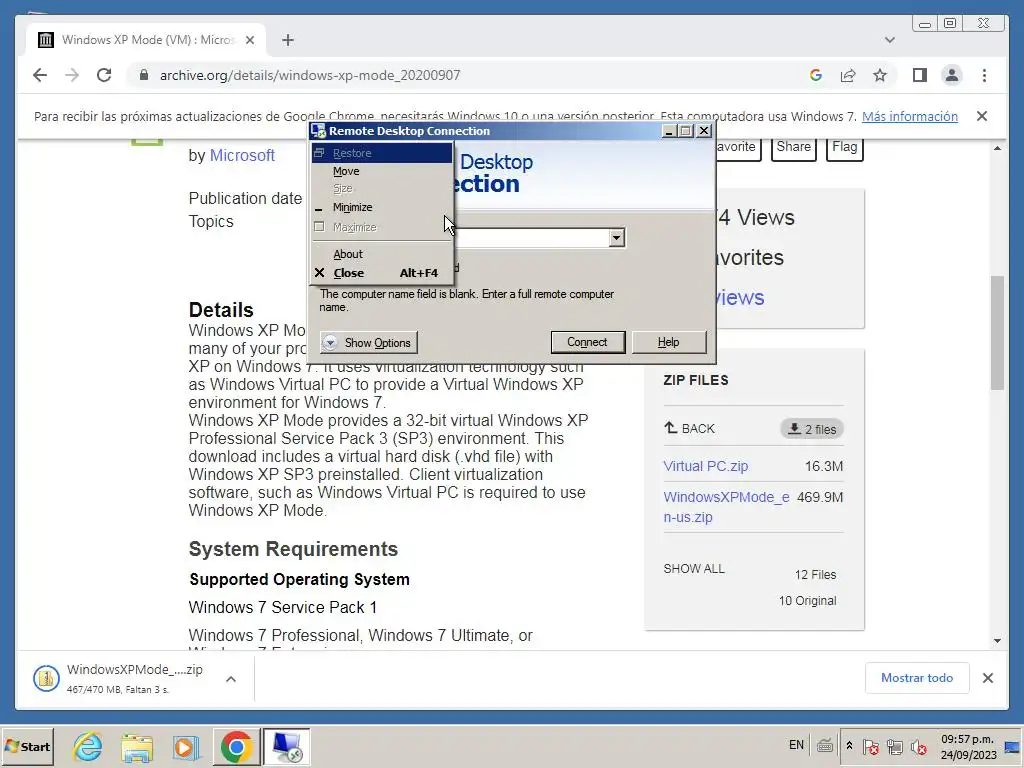Open the Start menu
The image size is (1024, 768).
(27, 746)
